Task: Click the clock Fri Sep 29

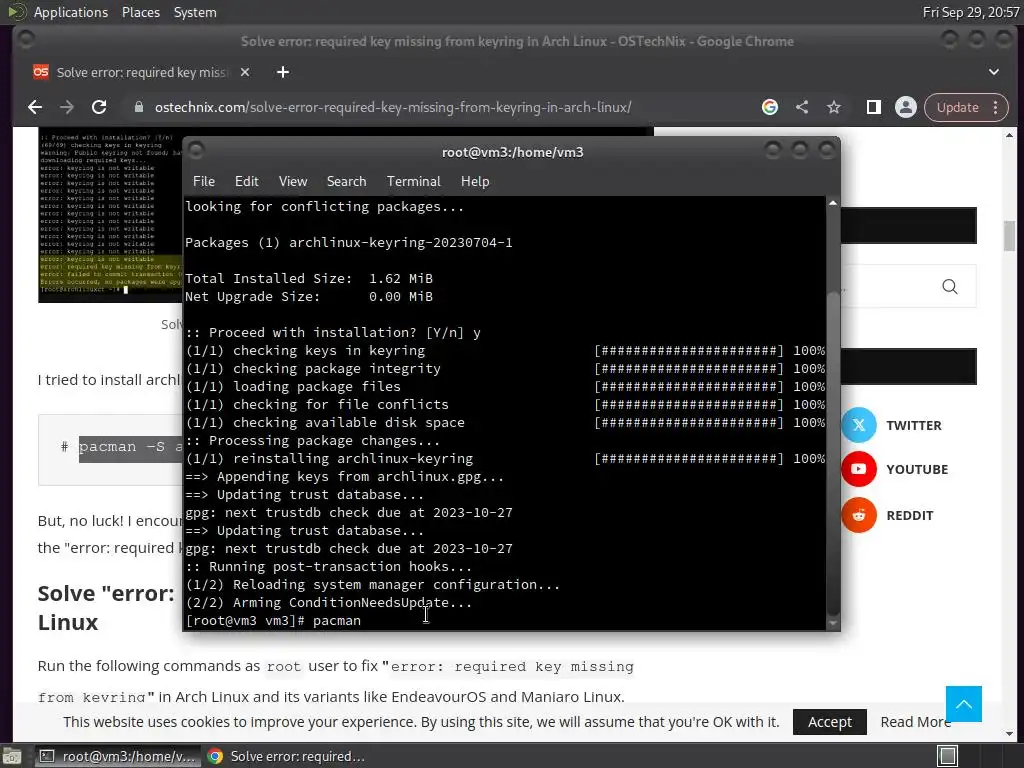Action: pos(970,12)
